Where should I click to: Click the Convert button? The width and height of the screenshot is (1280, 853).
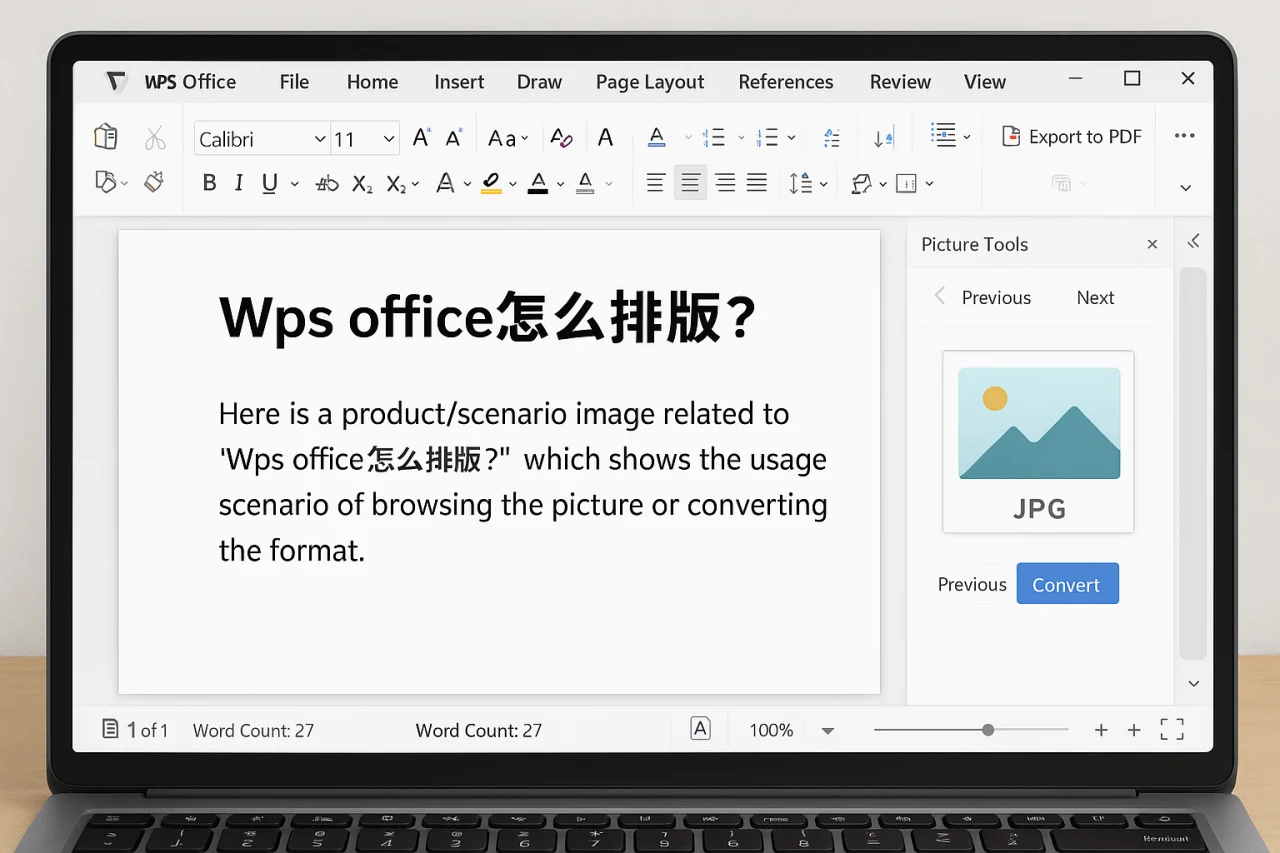point(1067,583)
